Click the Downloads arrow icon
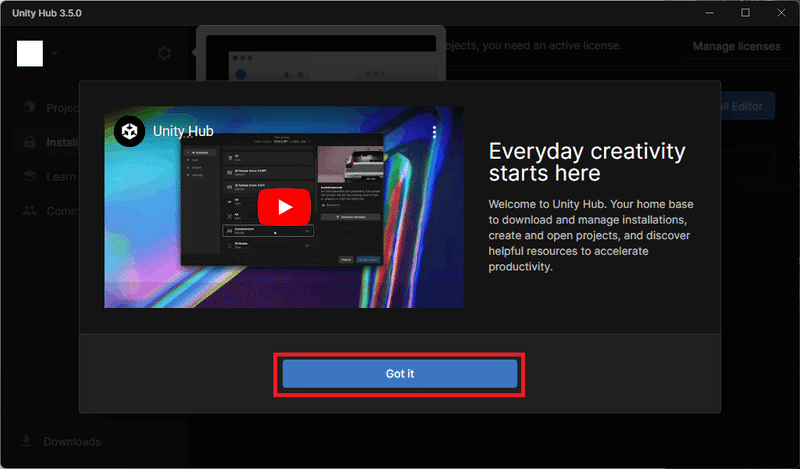This screenshot has height=469, width=800. coord(26,440)
